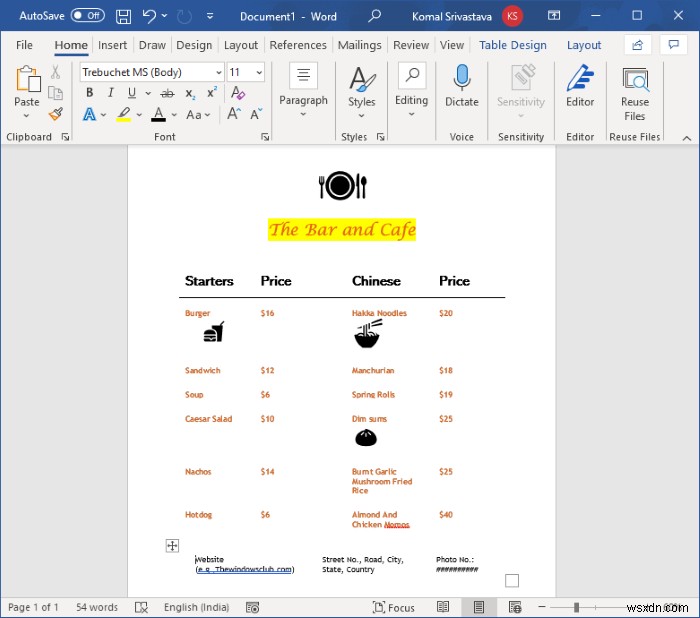Toggle AutoSave off switch
The image size is (700, 618).
(x=88, y=16)
